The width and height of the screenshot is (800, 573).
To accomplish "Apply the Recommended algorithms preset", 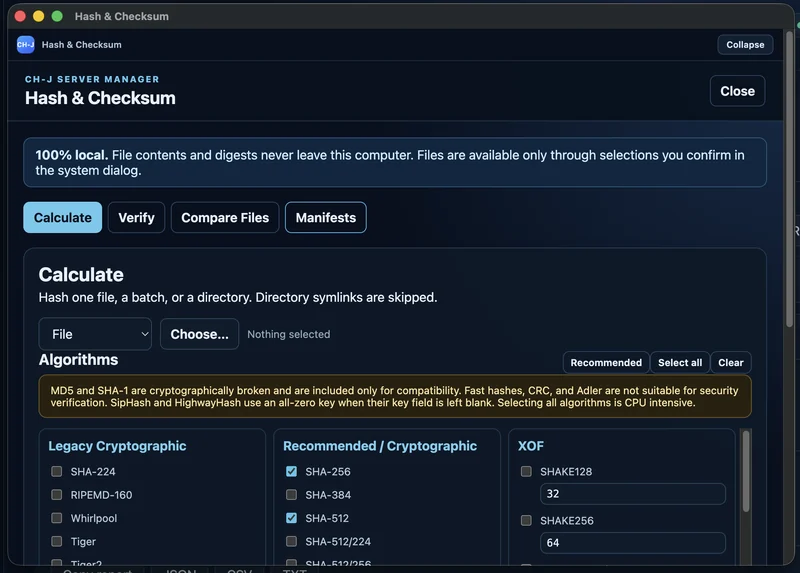I will tap(606, 362).
